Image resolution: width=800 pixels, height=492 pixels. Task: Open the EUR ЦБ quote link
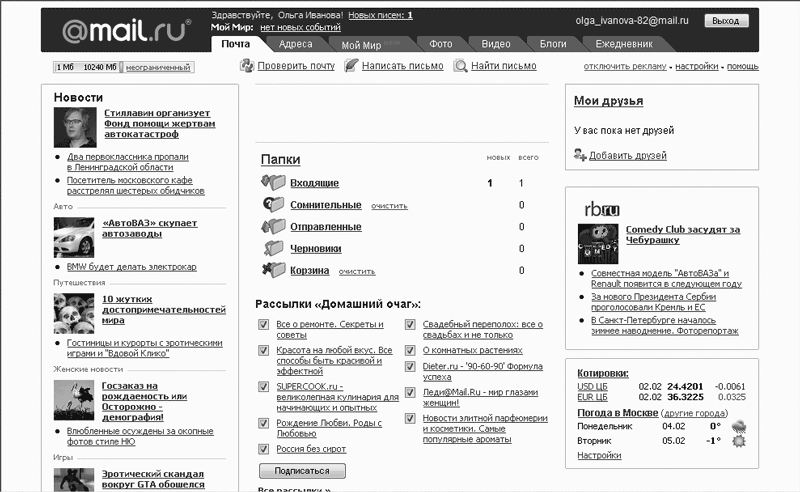click(592, 397)
